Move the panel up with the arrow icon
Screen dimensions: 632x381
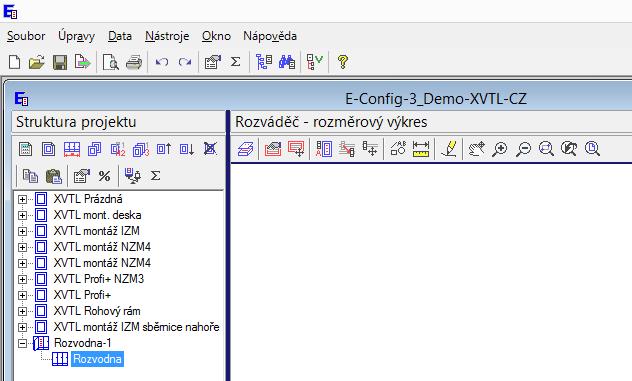coord(164,149)
